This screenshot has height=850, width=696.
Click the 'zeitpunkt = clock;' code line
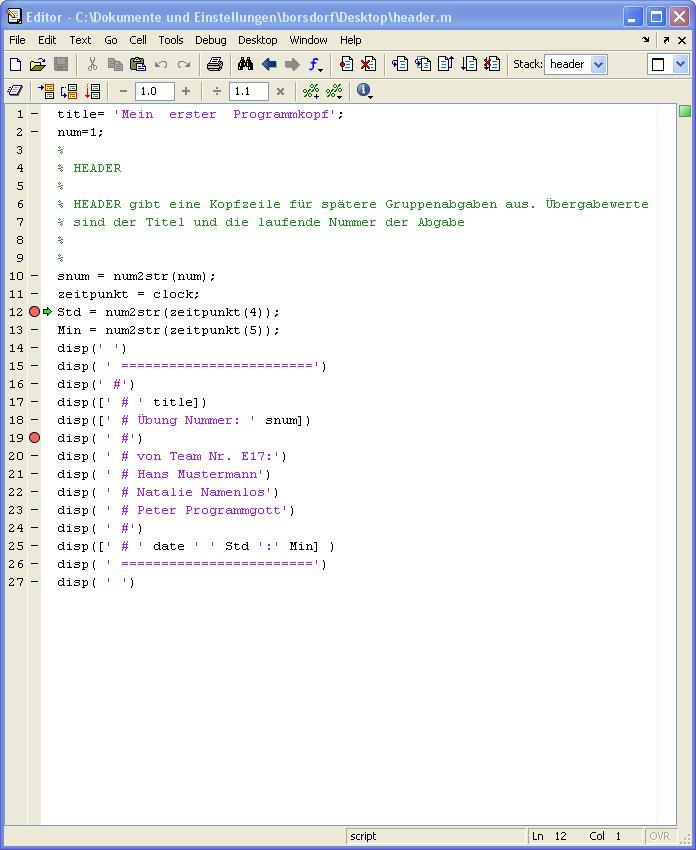pyautogui.click(x=128, y=294)
